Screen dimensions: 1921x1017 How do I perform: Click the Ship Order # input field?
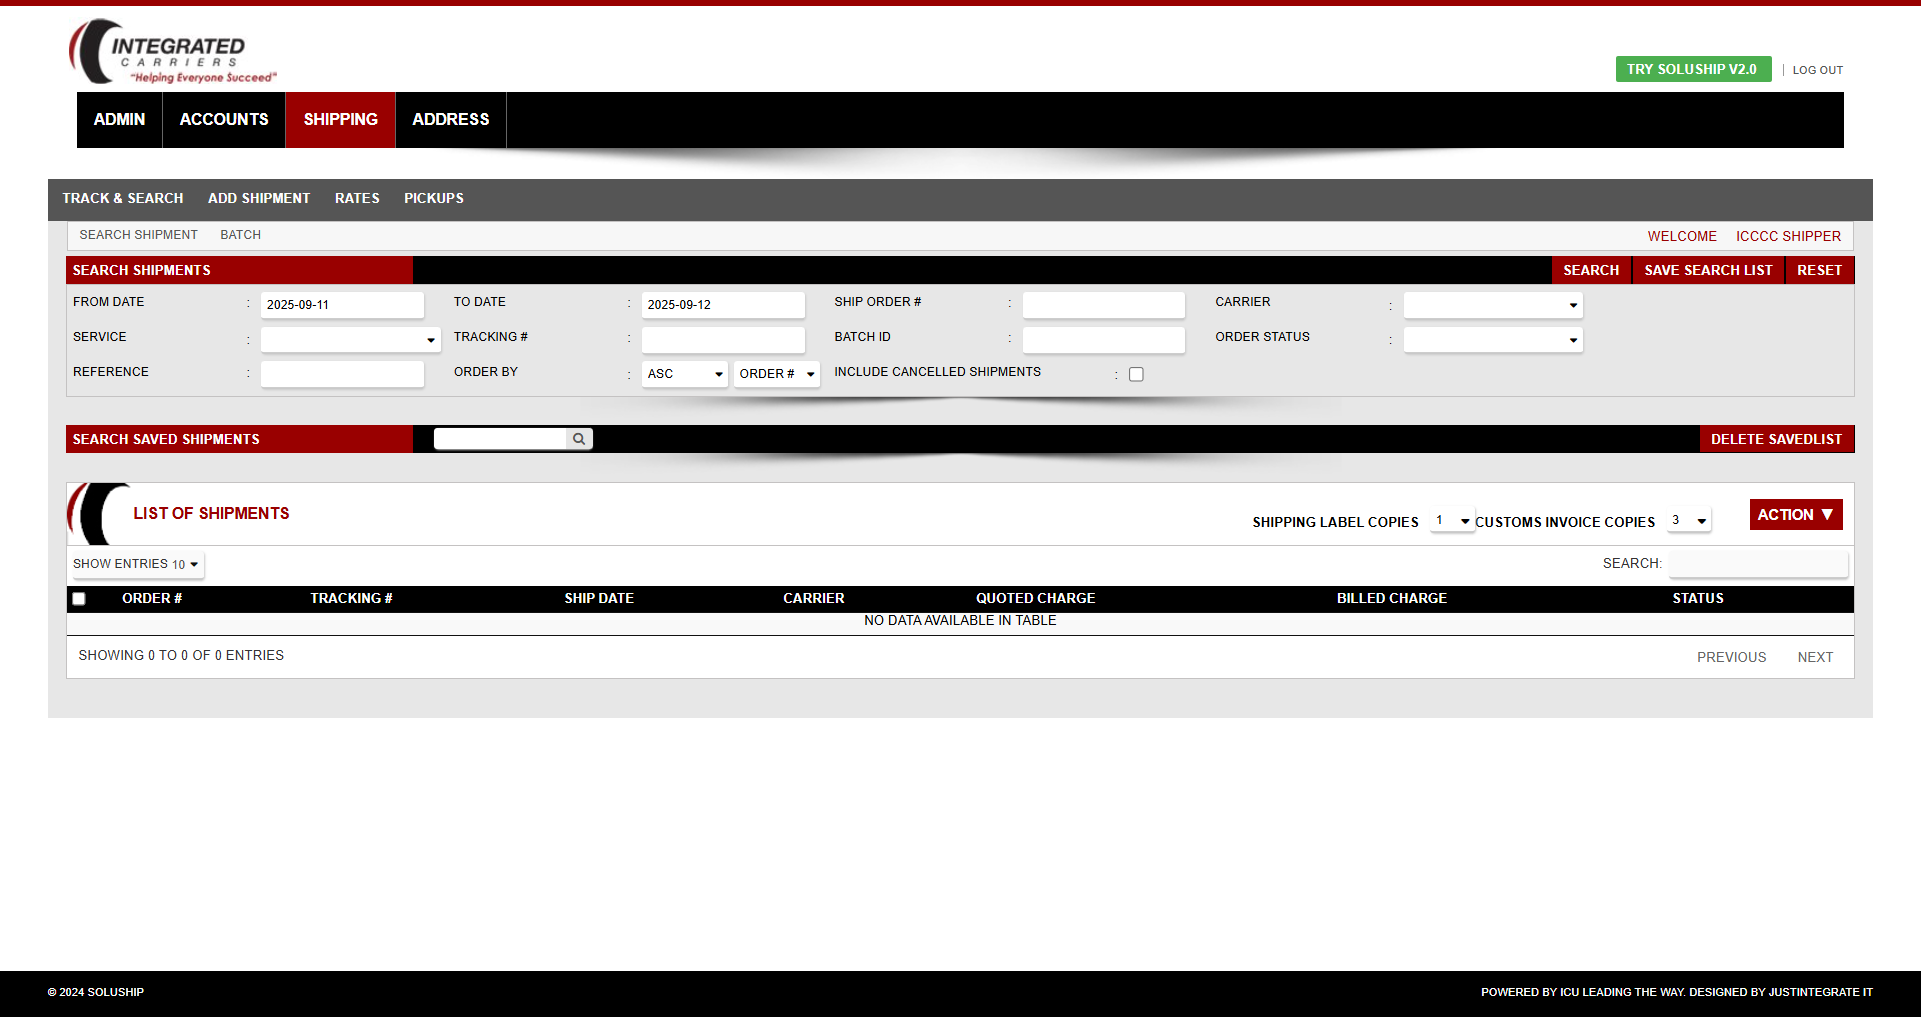[x=1103, y=305]
